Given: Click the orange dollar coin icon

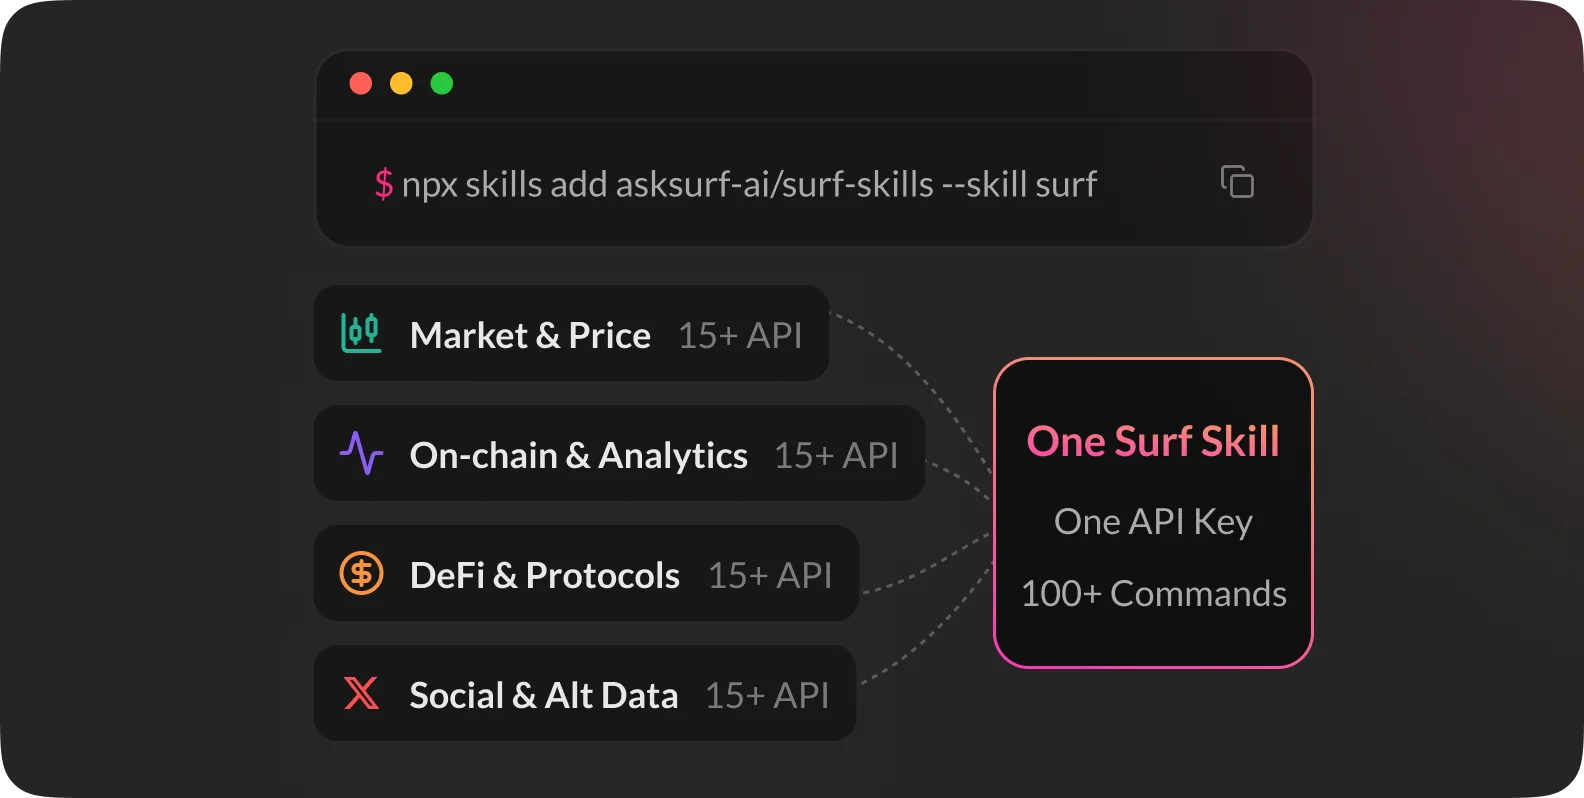Looking at the screenshot, I should (x=361, y=574).
